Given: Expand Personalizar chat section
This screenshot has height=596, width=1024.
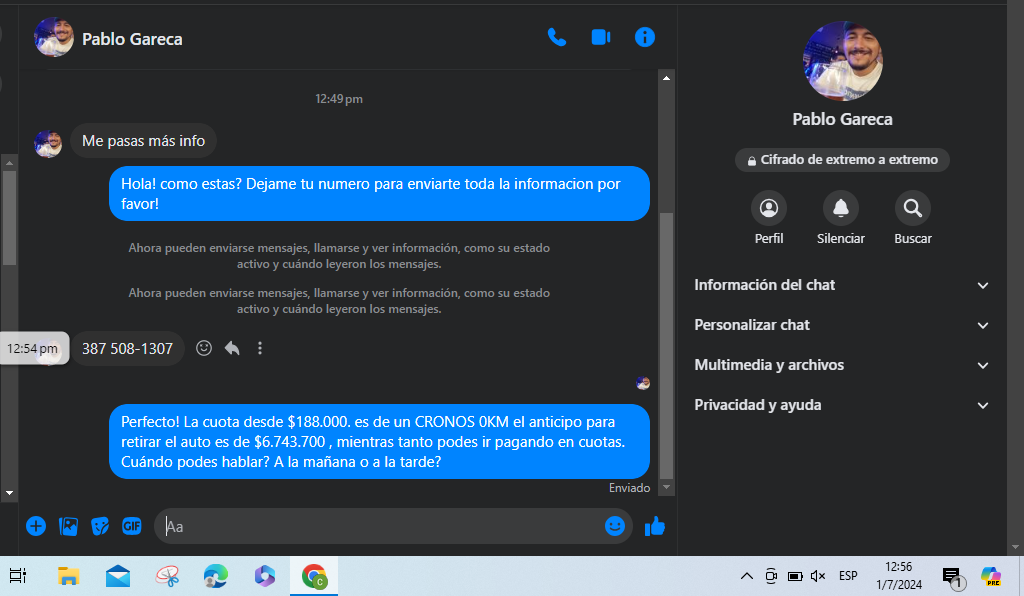Looking at the screenshot, I should 841,325.
